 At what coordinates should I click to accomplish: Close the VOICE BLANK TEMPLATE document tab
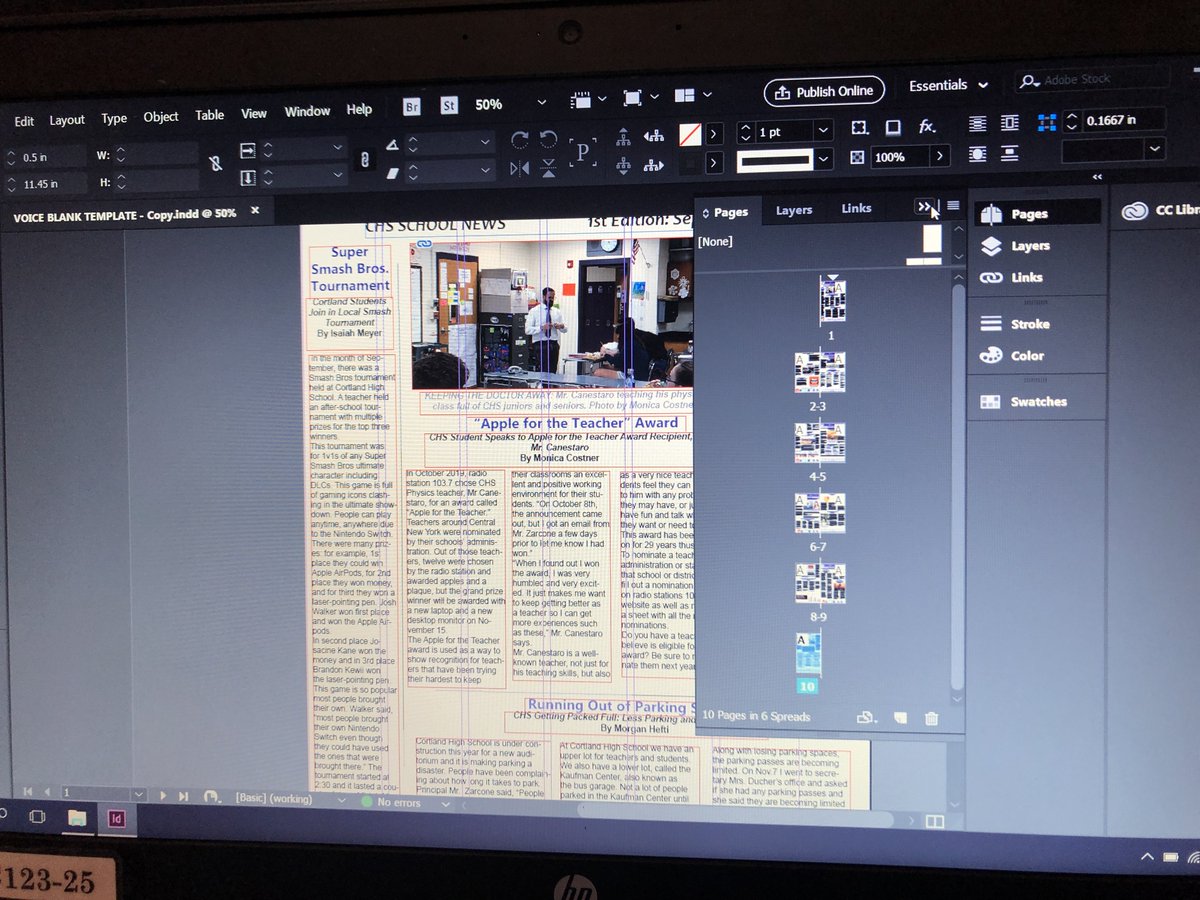(255, 211)
